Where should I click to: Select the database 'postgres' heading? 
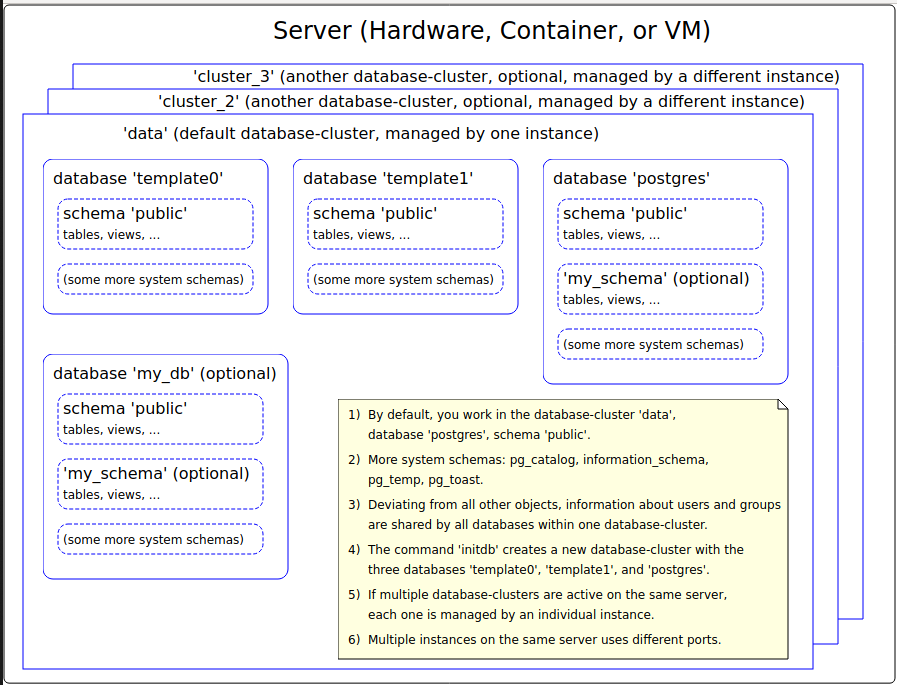pyautogui.click(x=631, y=178)
